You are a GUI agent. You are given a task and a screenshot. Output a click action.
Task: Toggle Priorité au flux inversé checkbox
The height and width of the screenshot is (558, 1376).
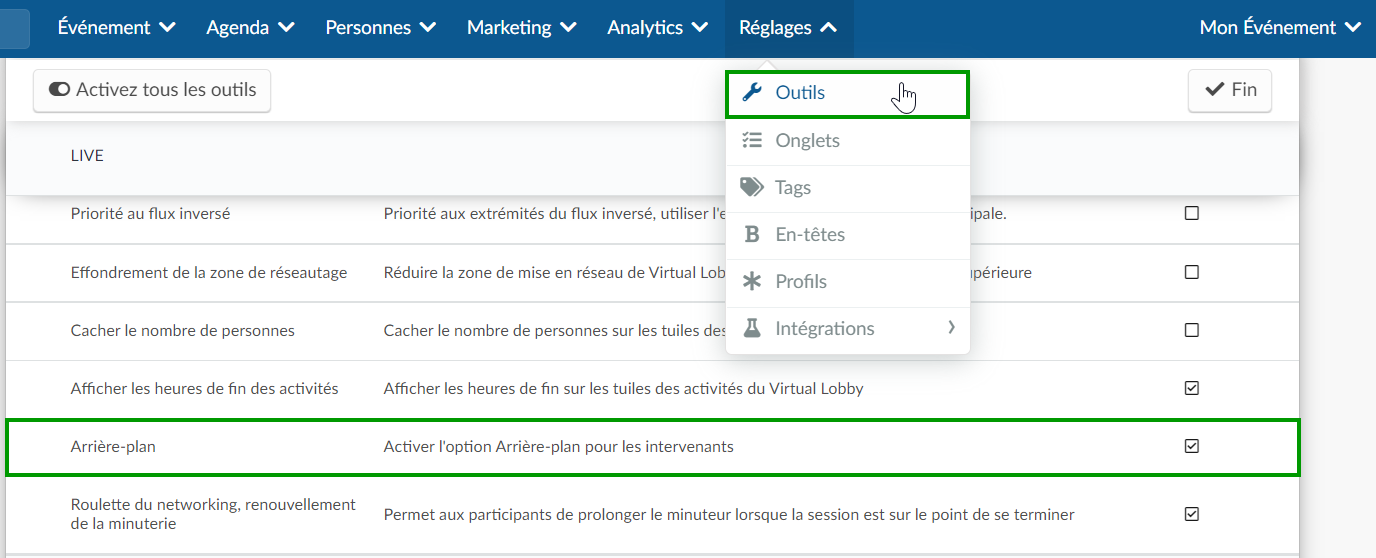(x=1191, y=213)
